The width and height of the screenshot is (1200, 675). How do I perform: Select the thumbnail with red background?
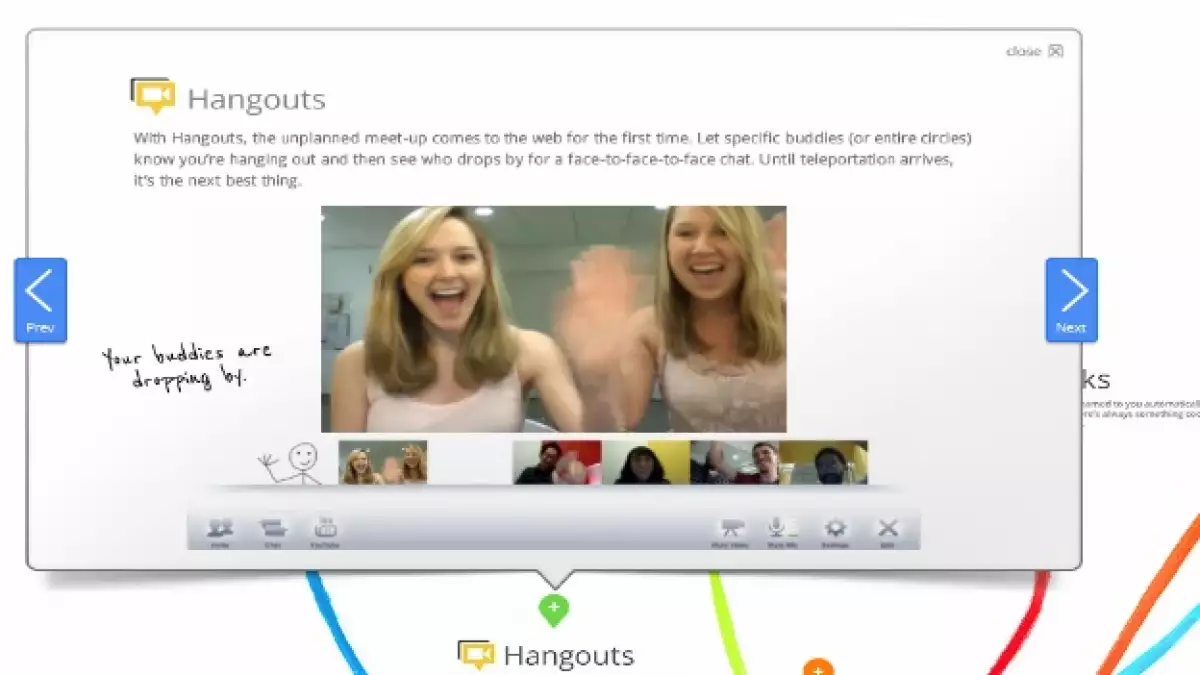[557, 462]
